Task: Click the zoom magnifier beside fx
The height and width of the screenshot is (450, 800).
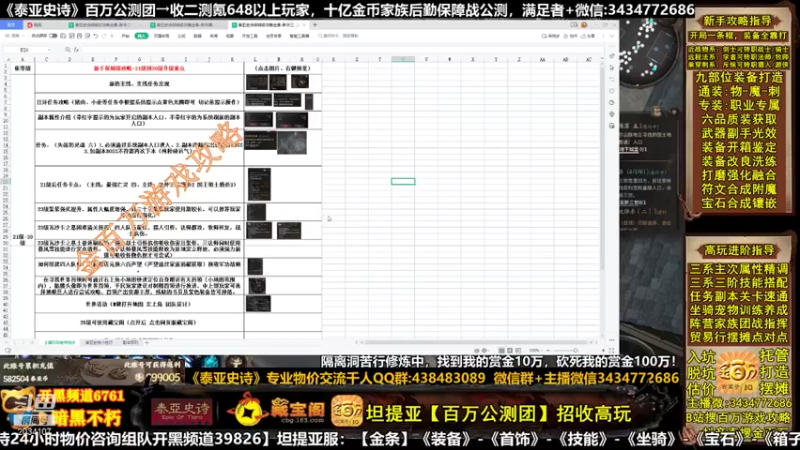Action: coord(67,49)
